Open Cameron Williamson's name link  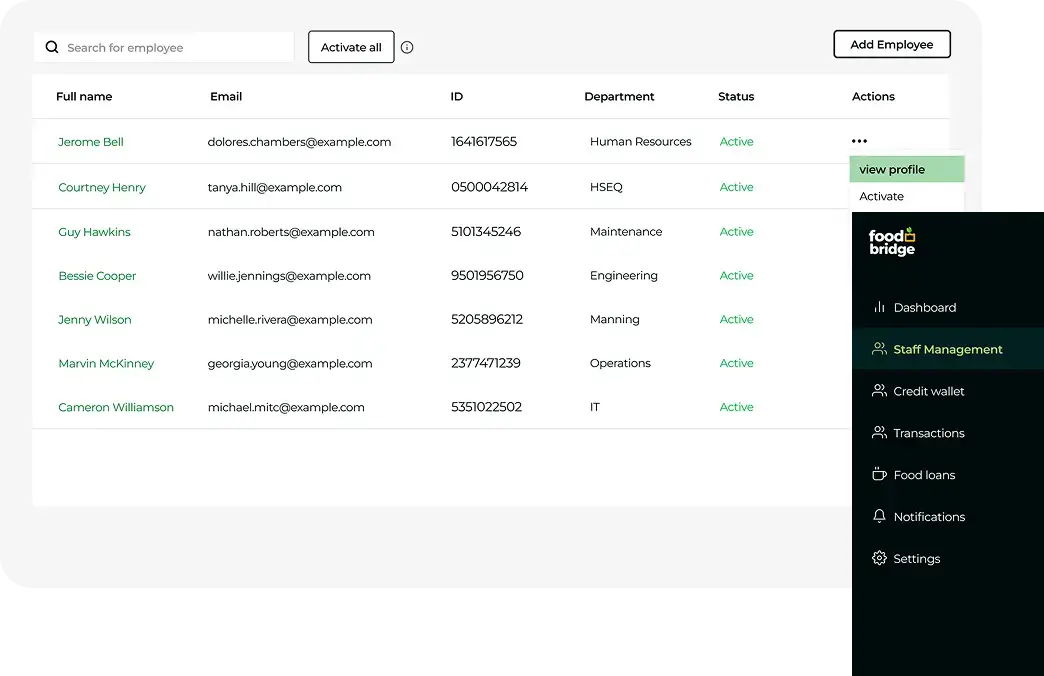[x=116, y=407]
